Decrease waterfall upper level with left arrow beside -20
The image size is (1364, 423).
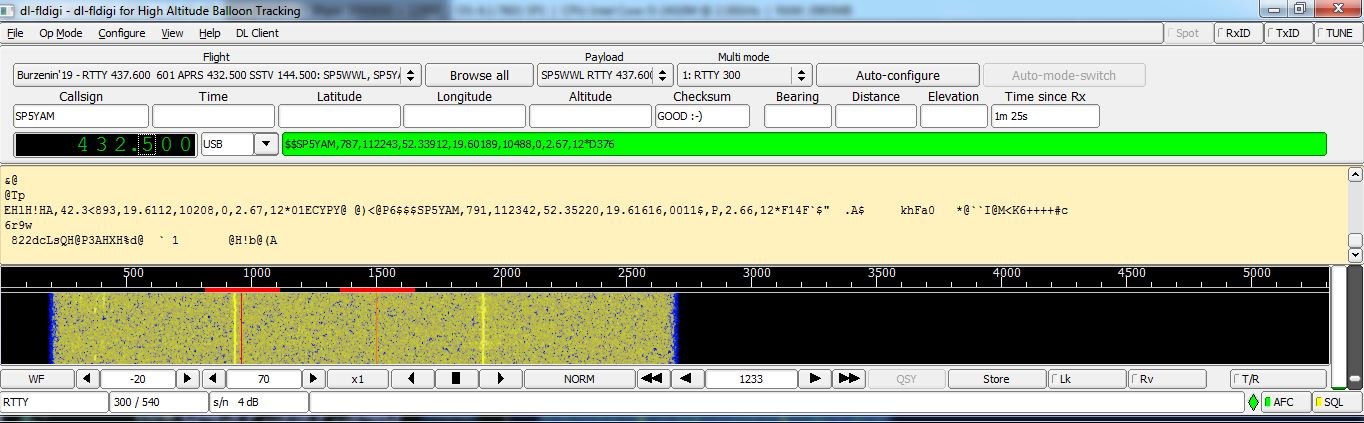88,379
